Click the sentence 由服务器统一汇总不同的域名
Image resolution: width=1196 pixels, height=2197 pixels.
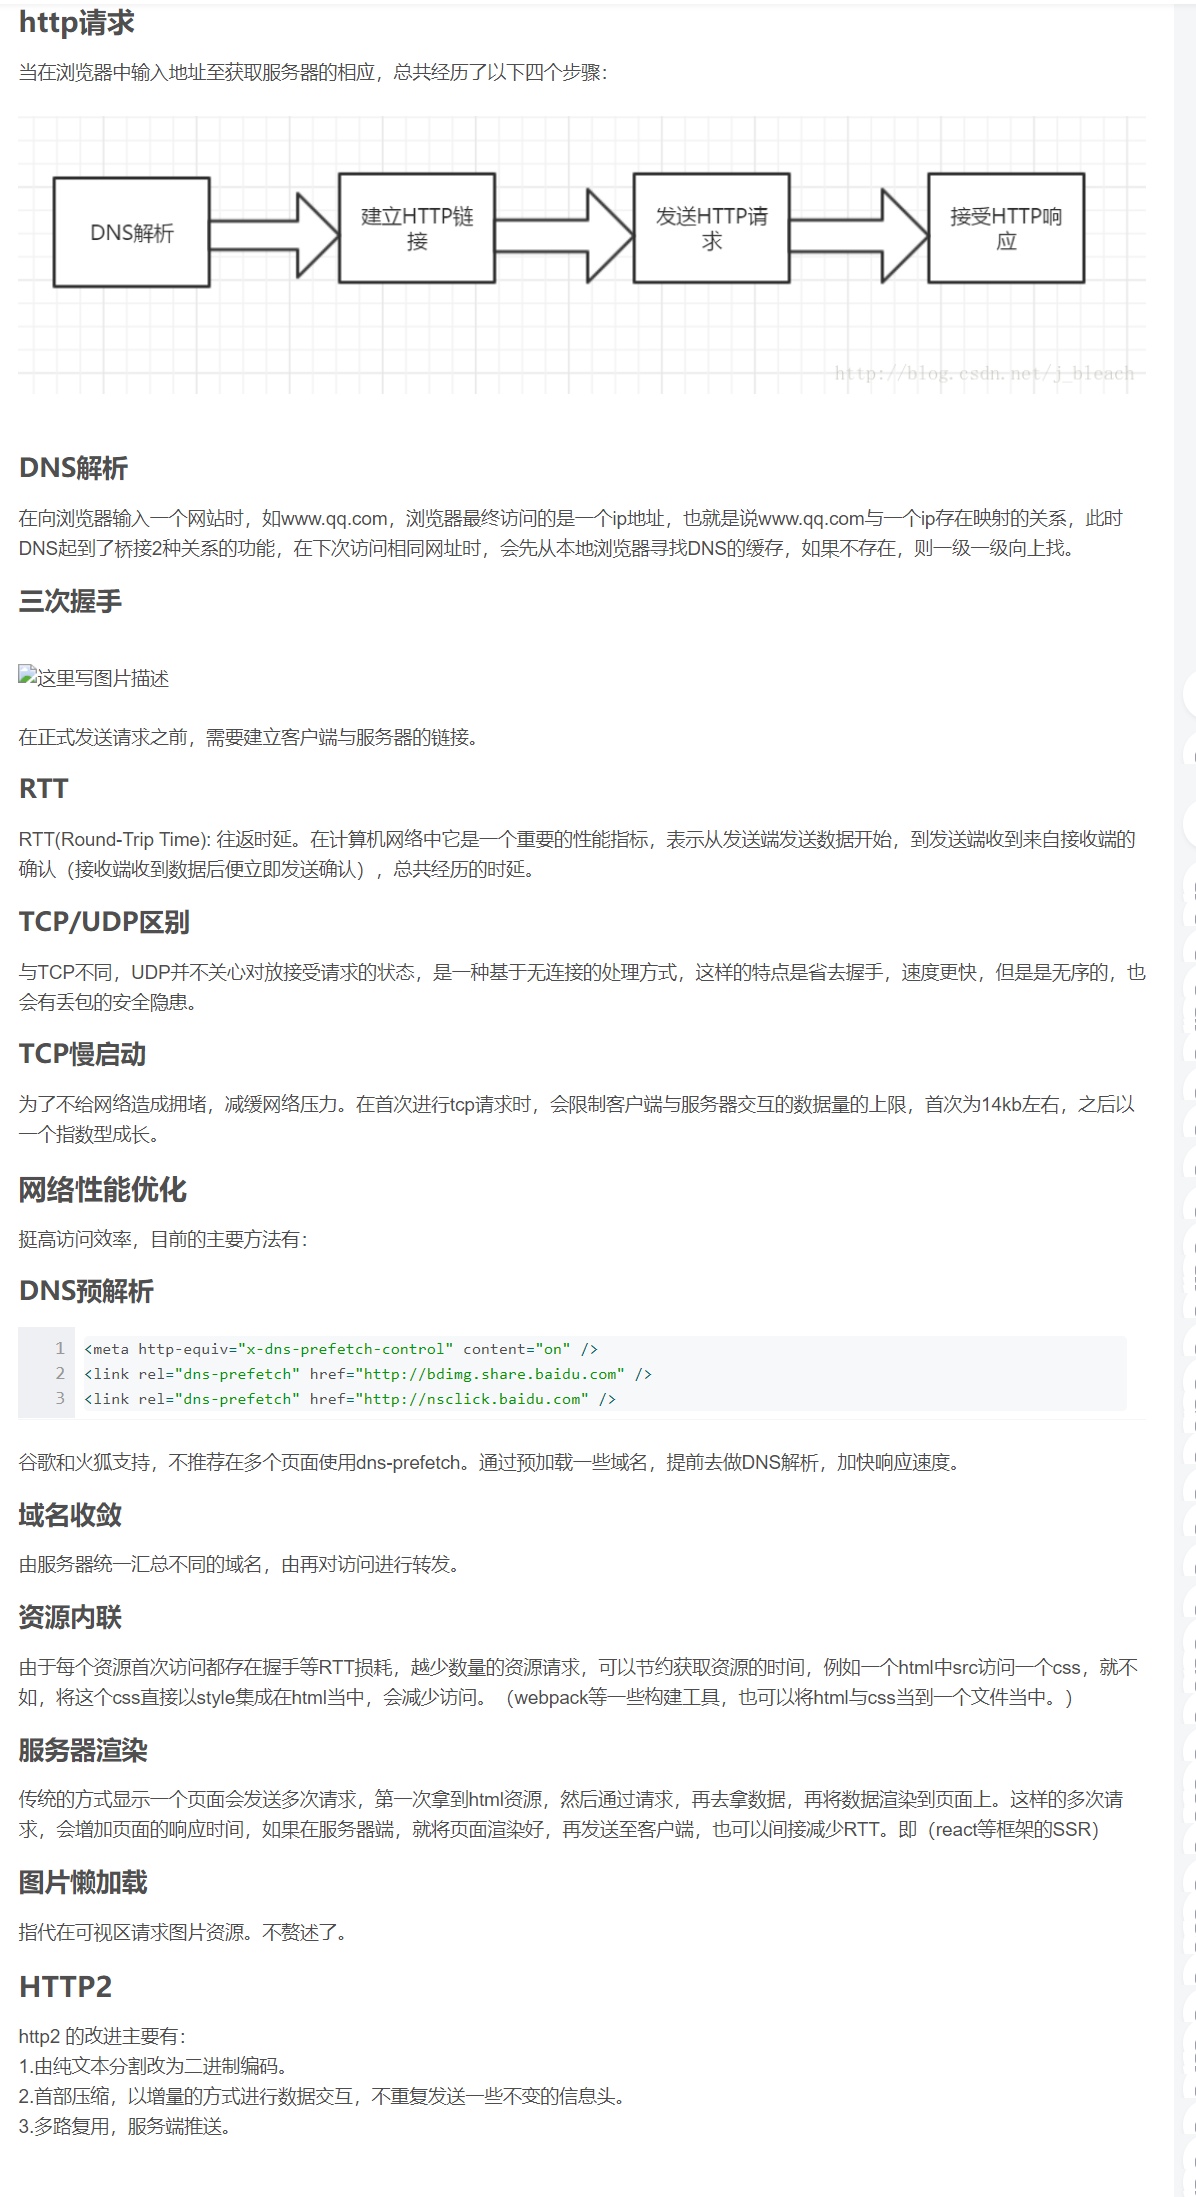pyautogui.click(x=240, y=1564)
